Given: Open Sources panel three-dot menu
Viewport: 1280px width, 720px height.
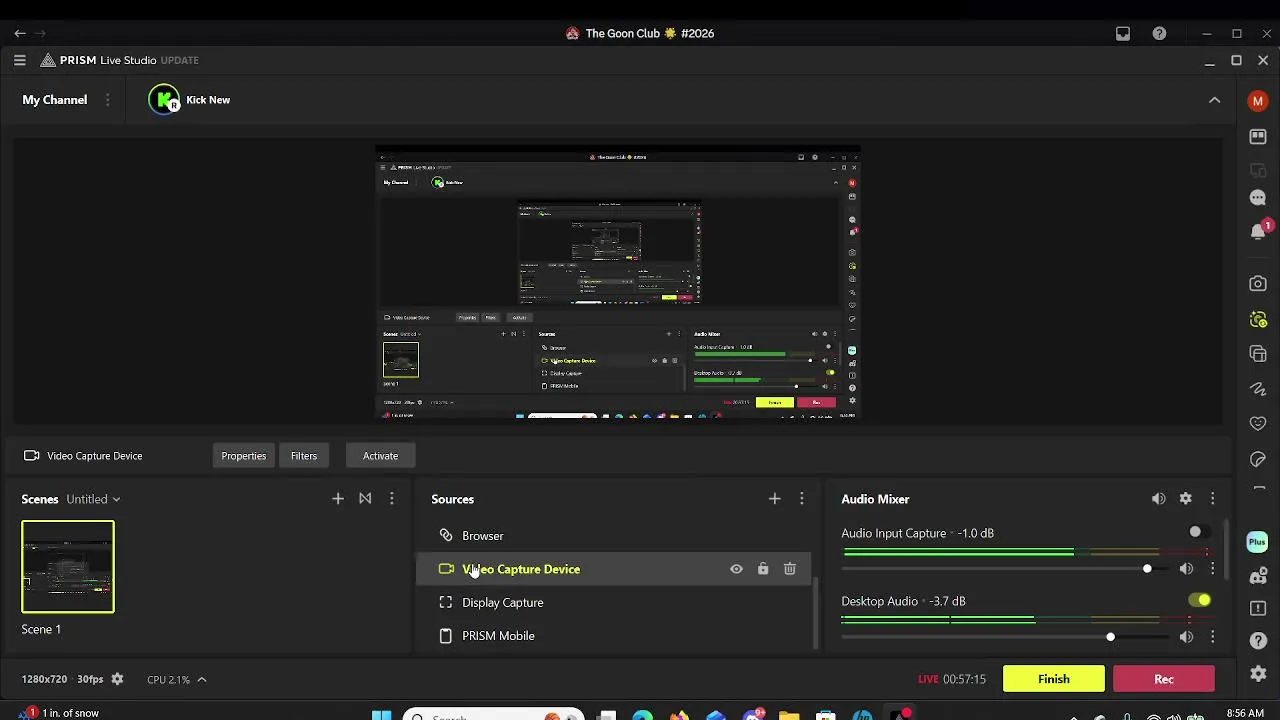Looking at the screenshot, I should (x=801, y=498).
